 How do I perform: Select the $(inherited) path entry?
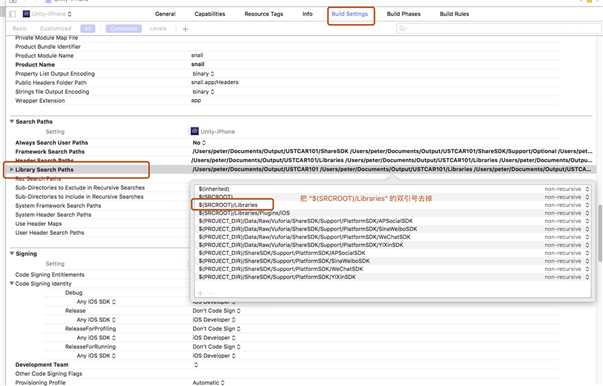point(214,189)
